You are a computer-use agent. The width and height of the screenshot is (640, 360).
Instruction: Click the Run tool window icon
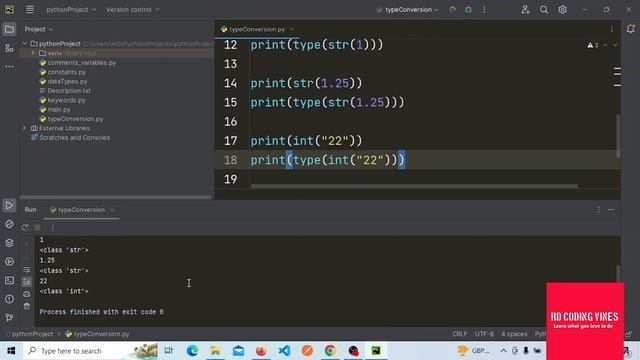(x=9, y=205)
